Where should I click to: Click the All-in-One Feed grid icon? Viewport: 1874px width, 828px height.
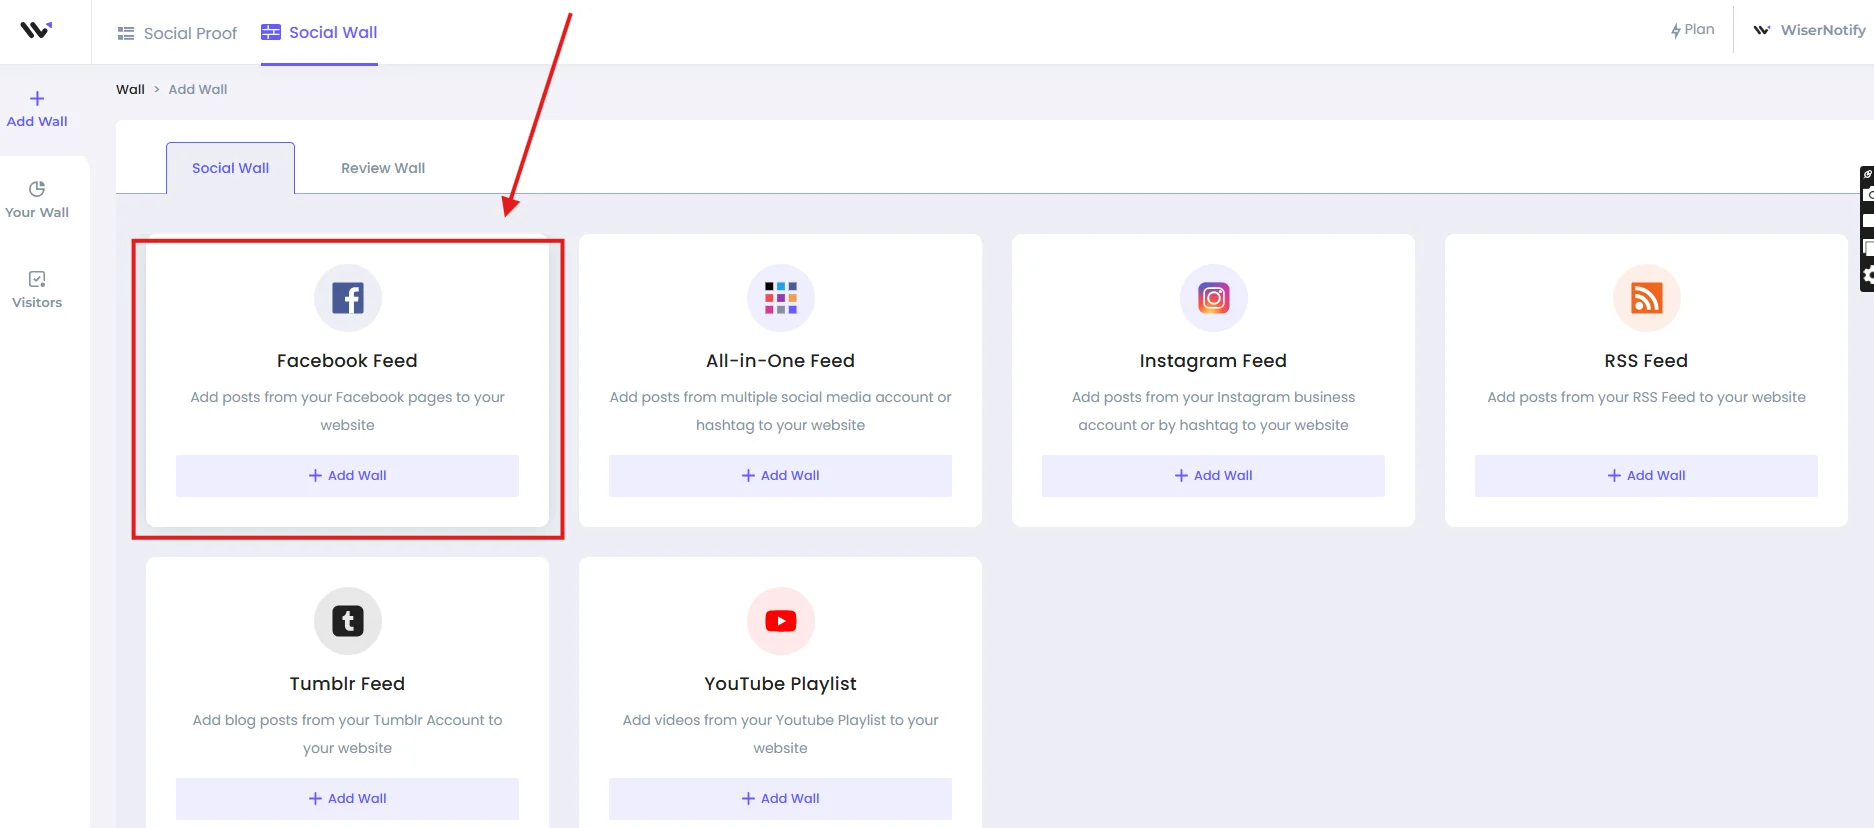click(780, 298)
